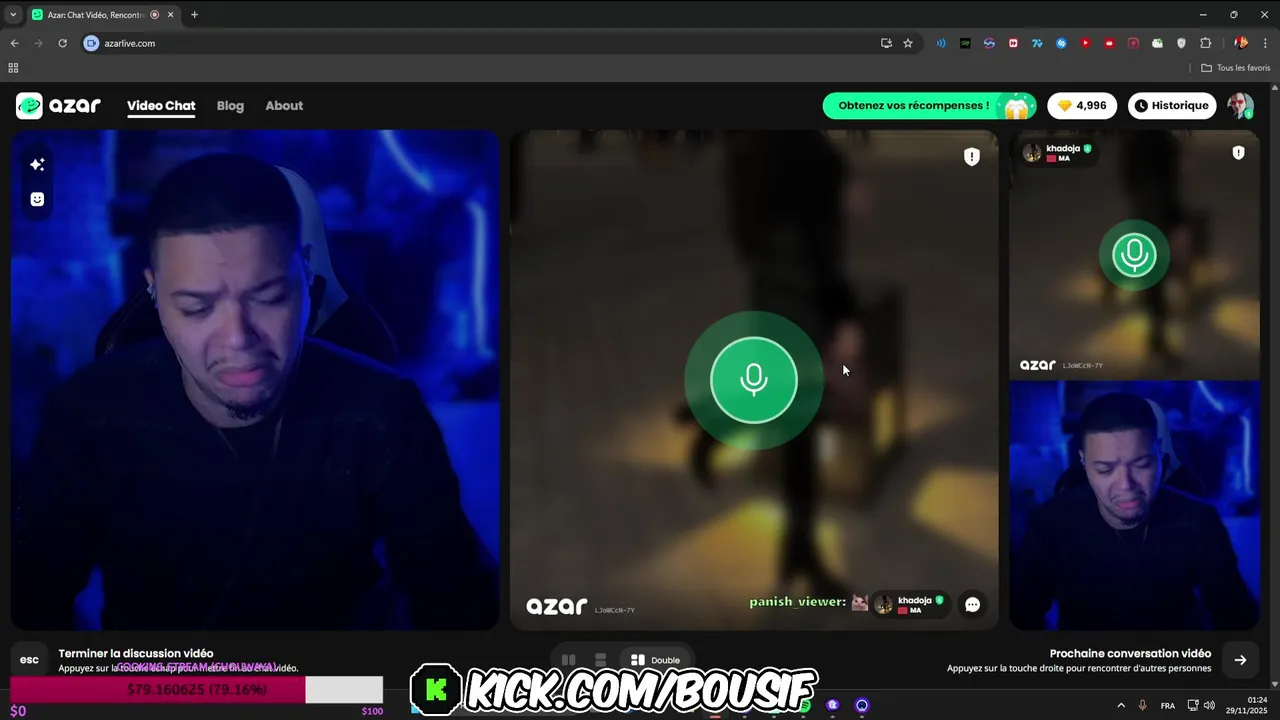Open khadoja's profile chip at bottom
Viewport: 1280px width, 720px height.
(x=910, y=604)
